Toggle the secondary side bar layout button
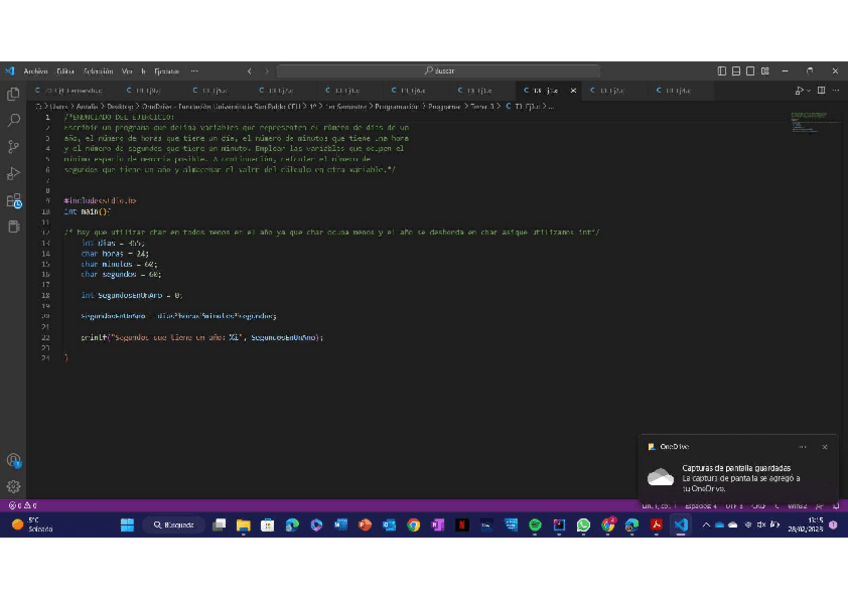The height and width of the screenshot is (599, 848). pos(750,71)
